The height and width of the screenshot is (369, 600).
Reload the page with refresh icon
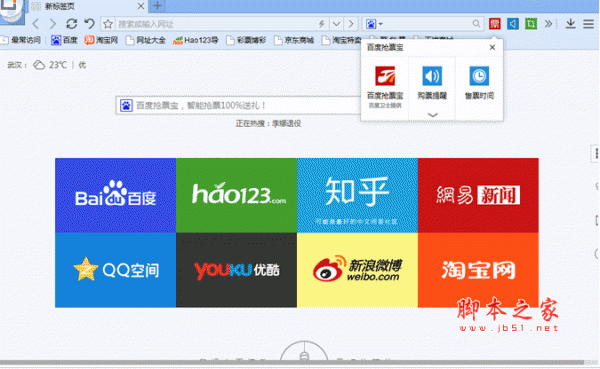[x=72, y=24]
